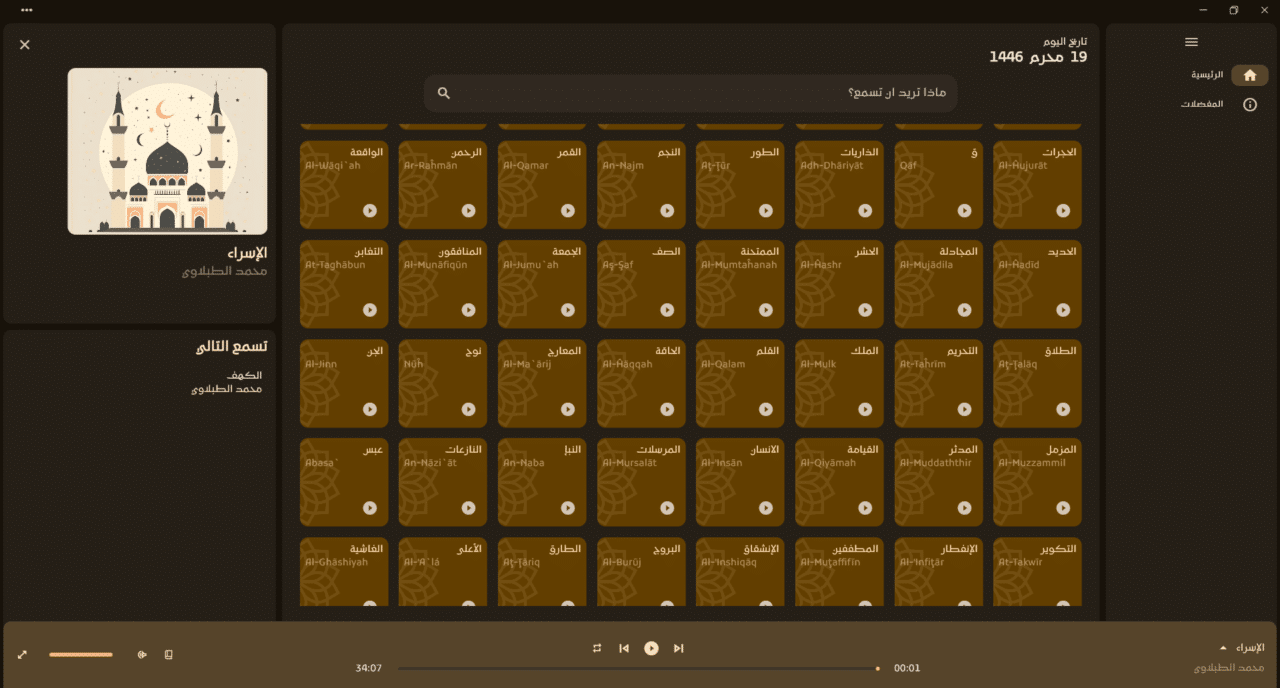This screenshot has width=1280, height=688.
Task: Play surah Al-Muzzammil
Action: [x=1063, y=508]
